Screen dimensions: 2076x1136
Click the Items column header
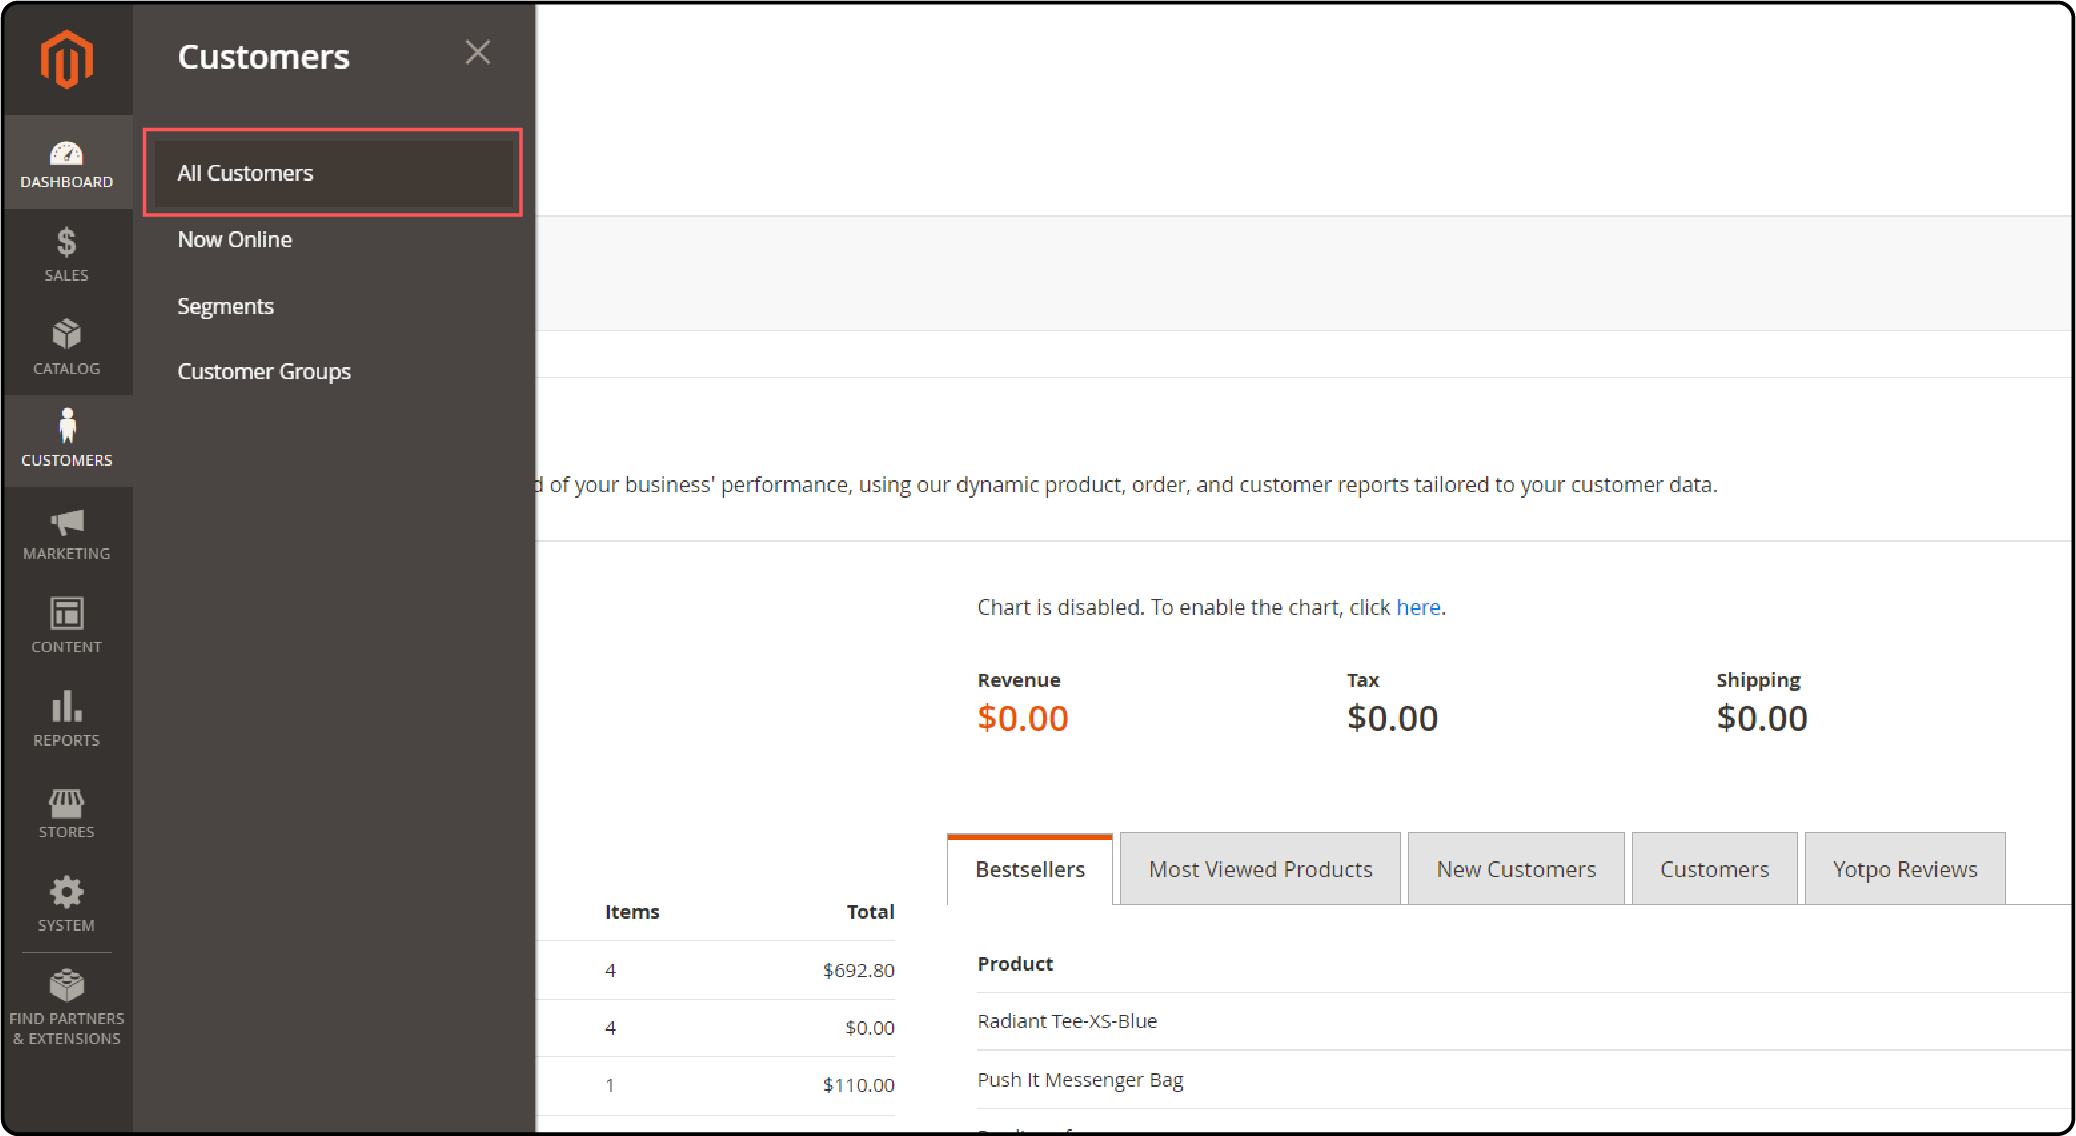point(632,912)
